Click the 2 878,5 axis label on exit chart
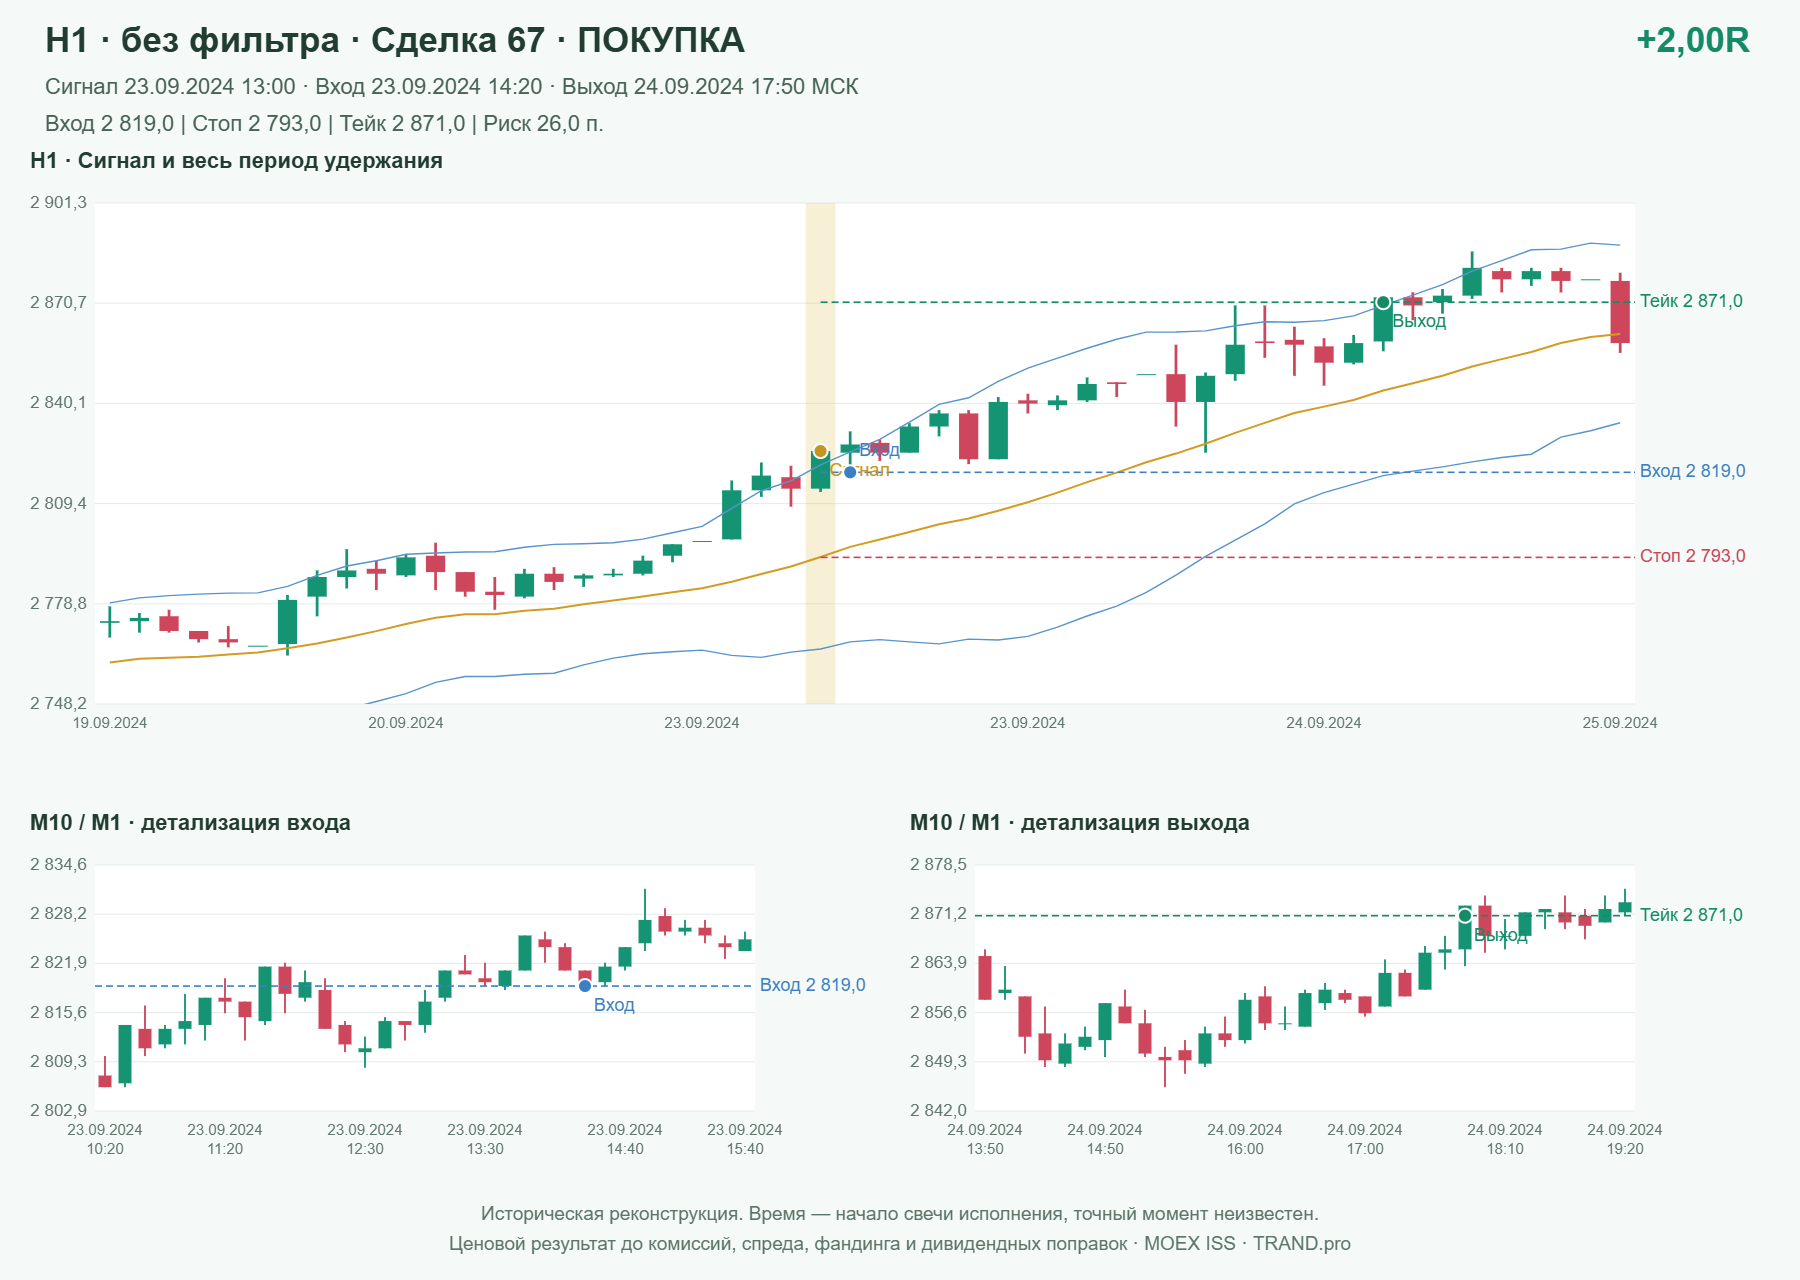The image size is (1800, 1280). tap(938, 865)
